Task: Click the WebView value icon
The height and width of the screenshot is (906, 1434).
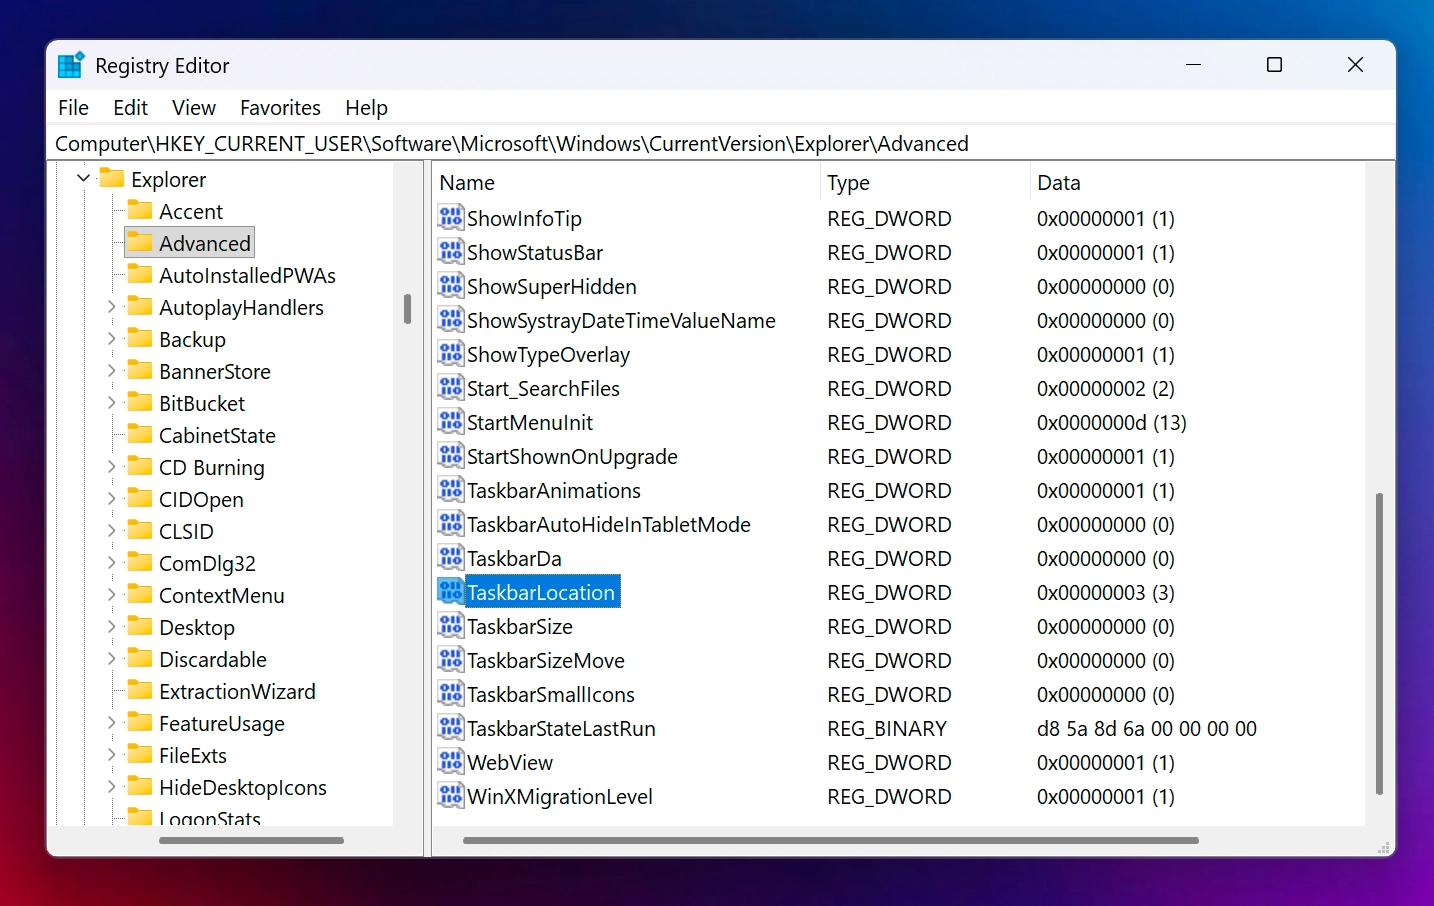Action: [x=451, y=761]
